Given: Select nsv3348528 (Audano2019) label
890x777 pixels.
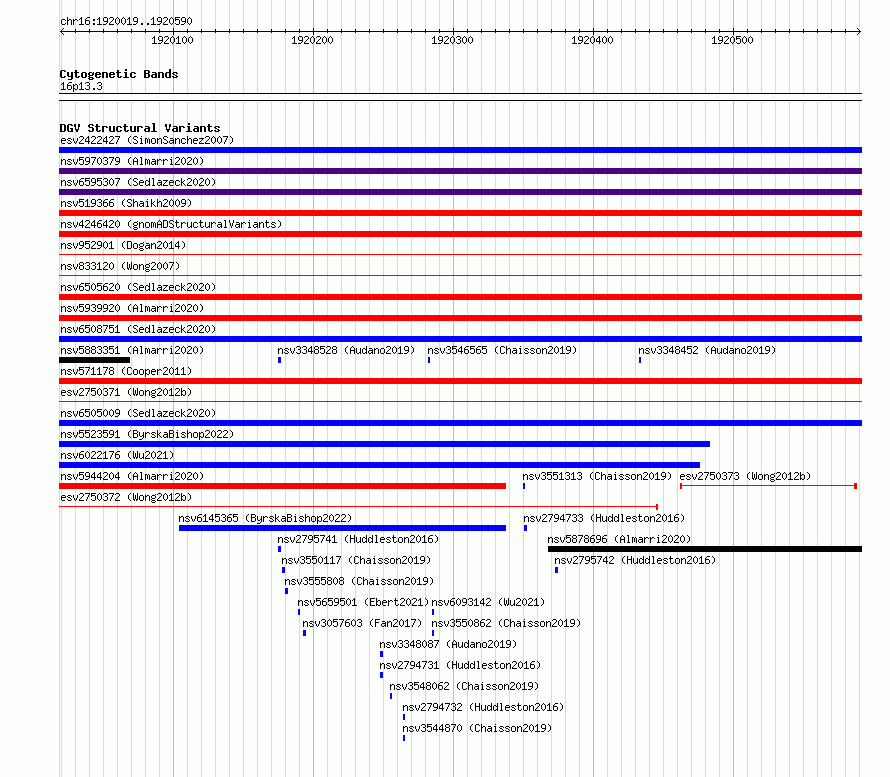Looking at the screenshot, I should point(346,350).
